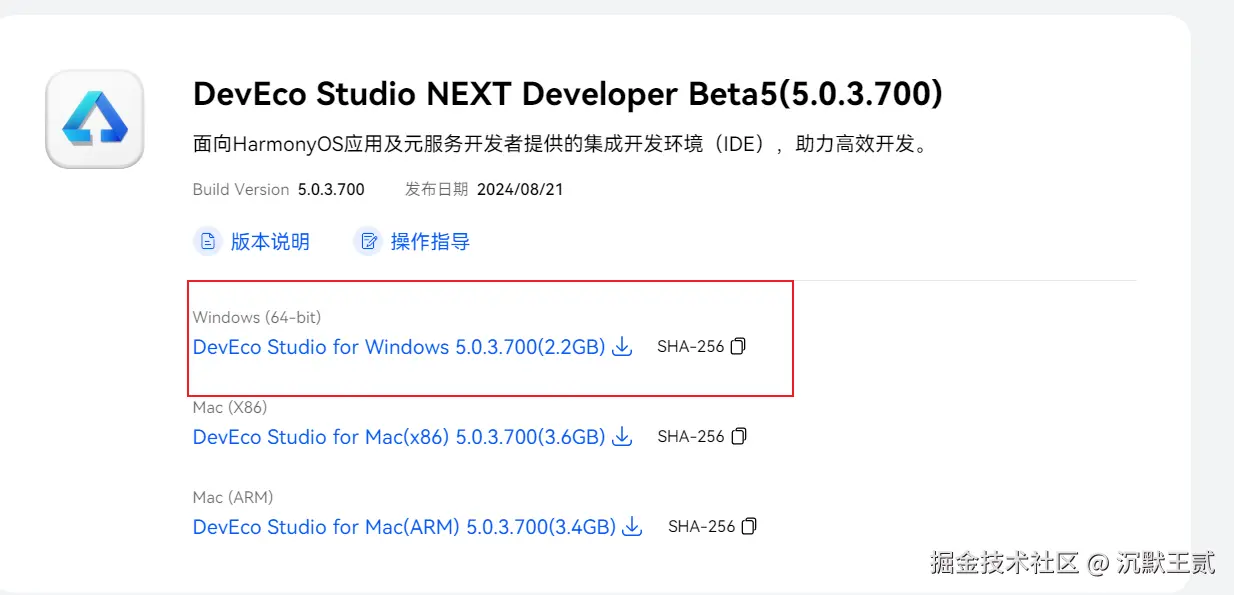This screenshot has width=1234, height=595.
Task: Click SHA-256 label for Windows package
Action: [x=690, y=347]
